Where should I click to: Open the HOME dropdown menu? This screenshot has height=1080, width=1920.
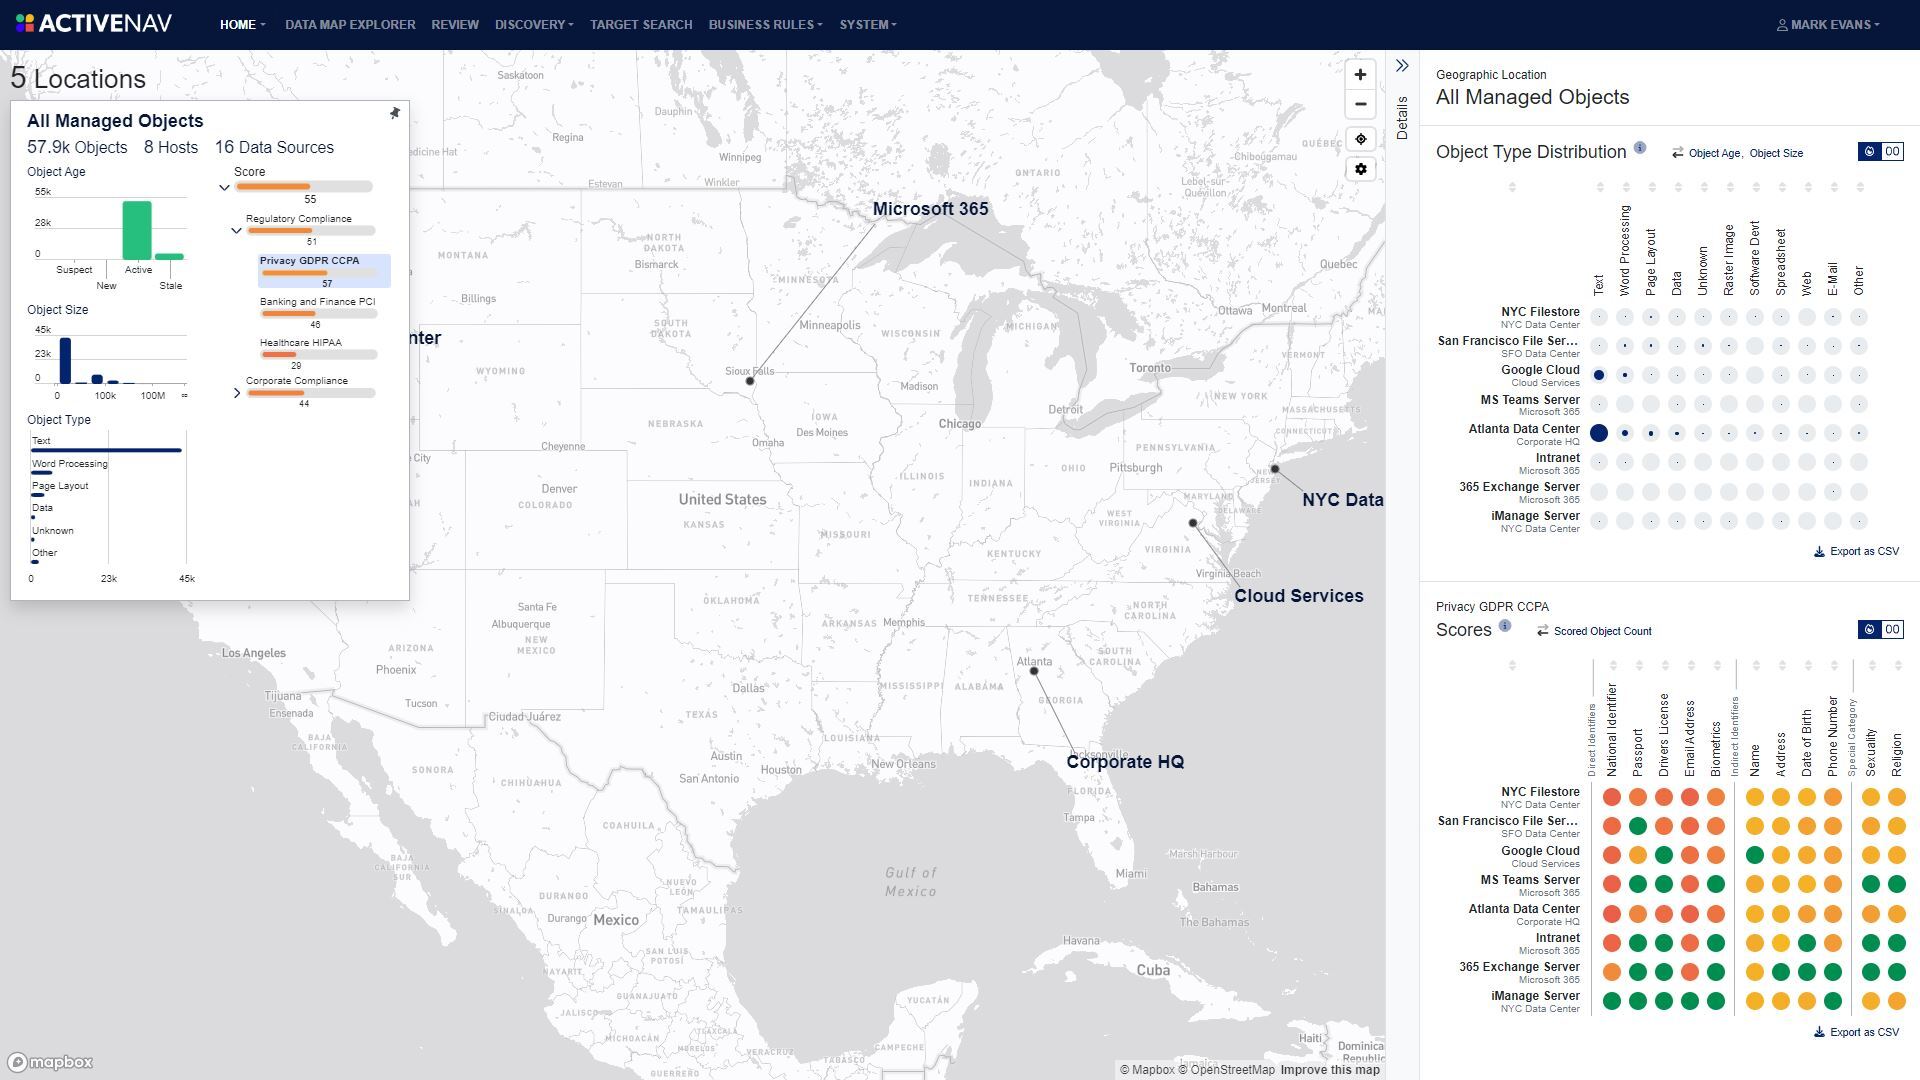tap(242, 24)
